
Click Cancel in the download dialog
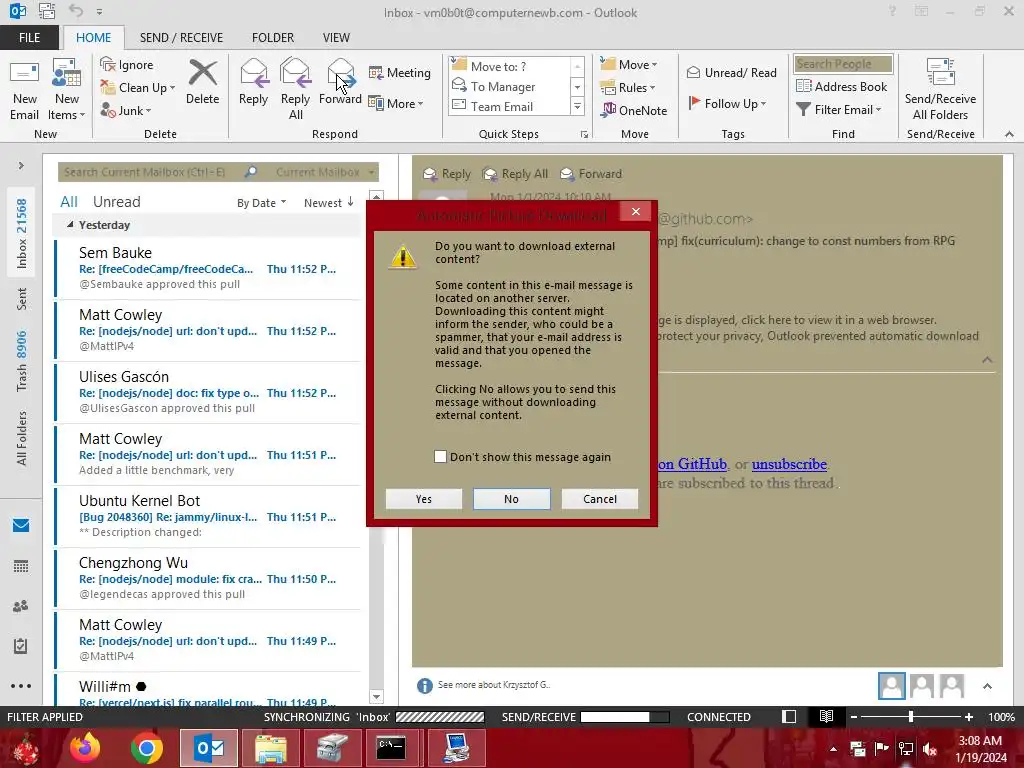click(x=600, y=499)
